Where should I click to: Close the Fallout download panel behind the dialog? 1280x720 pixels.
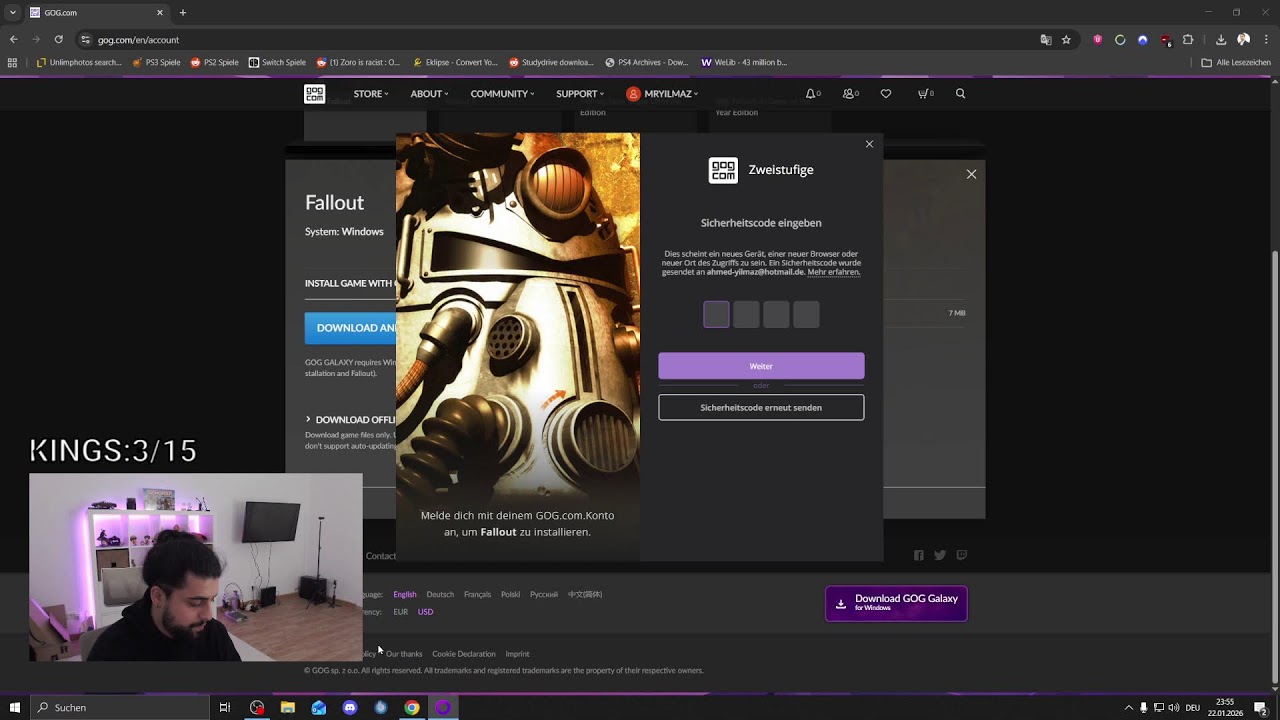pyautogui.click(x=971, y=174)
